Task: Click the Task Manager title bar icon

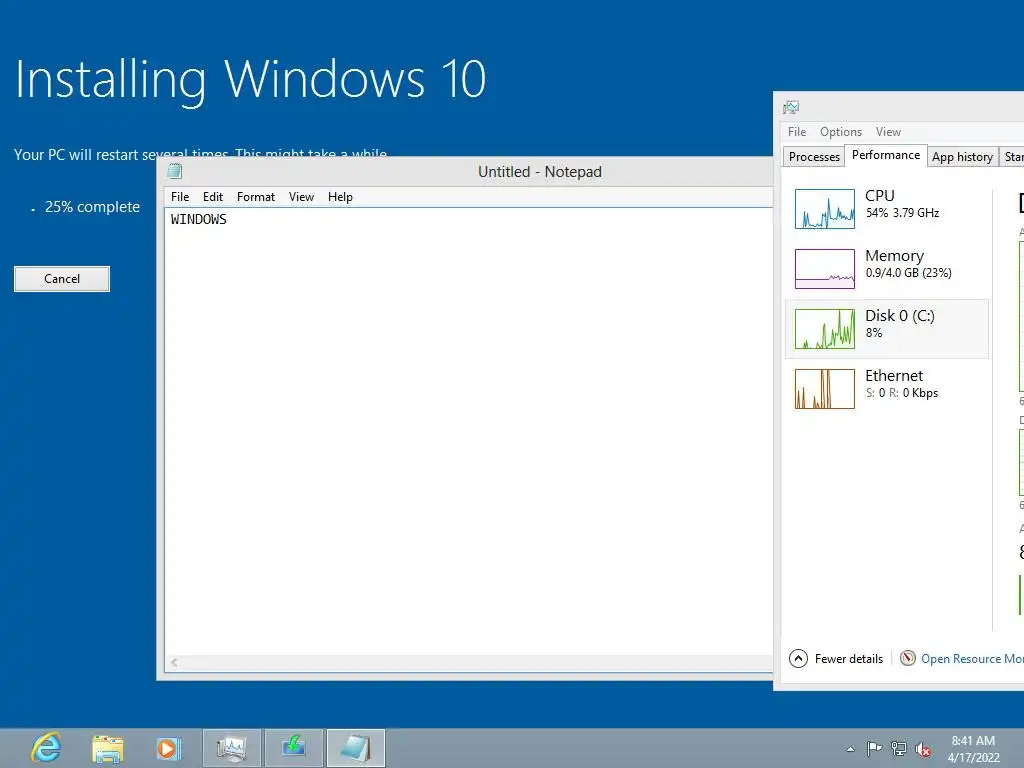Action: pyautogui.click(x=791, y=107)
